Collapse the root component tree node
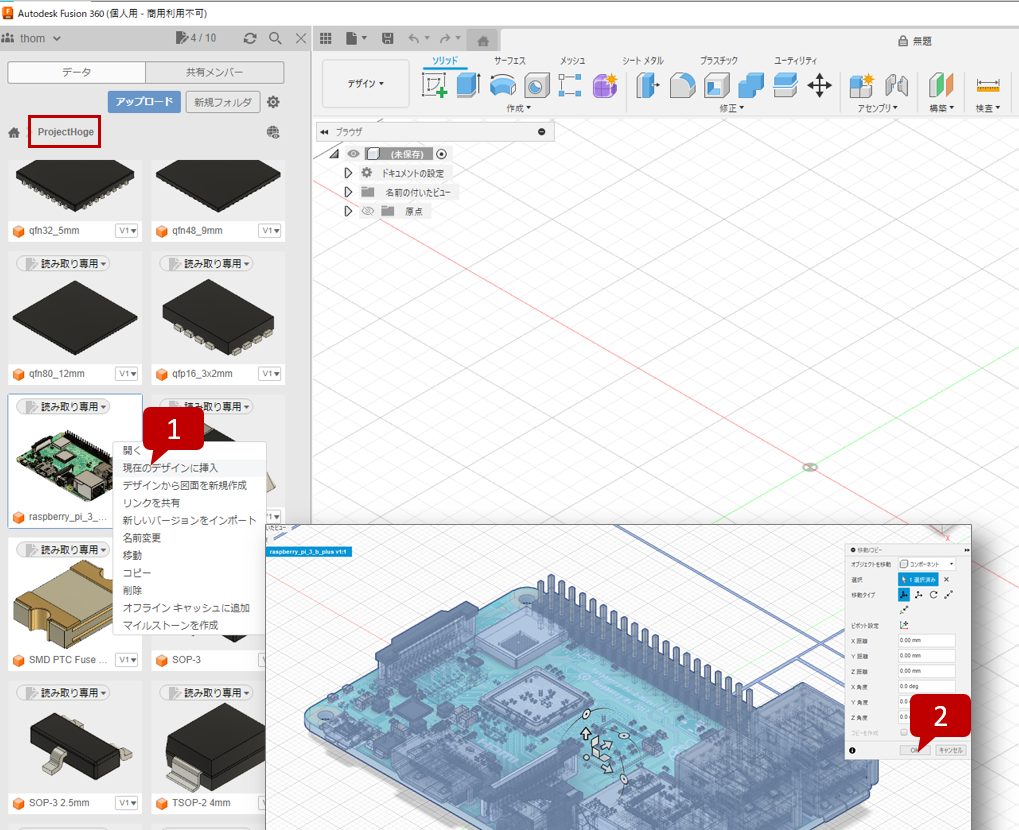The height and width of the screenshot is (830, 1019). pyautogui.click(x=334, y=154)
